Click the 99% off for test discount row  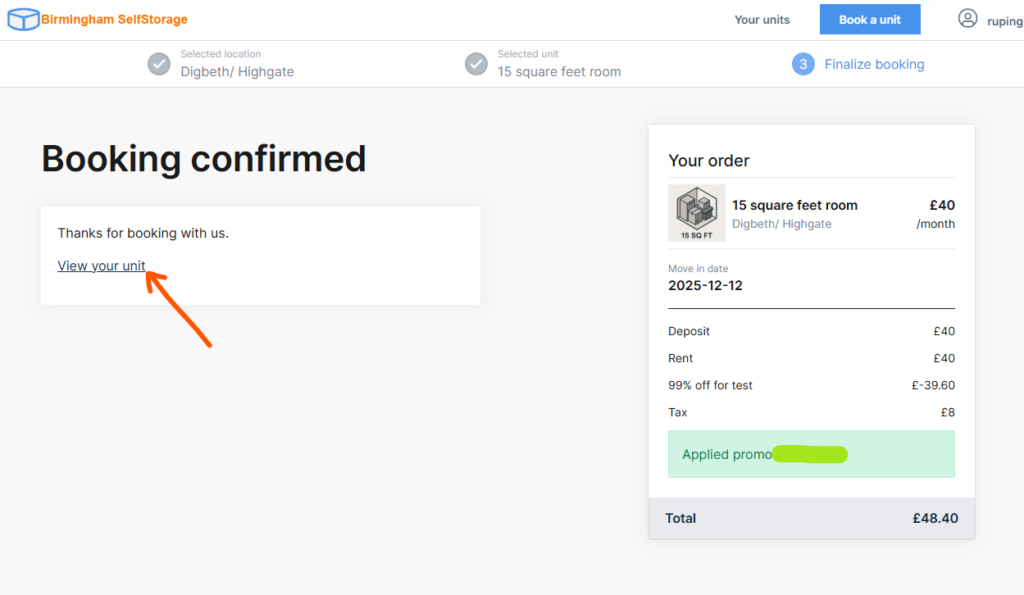point(810,384)
